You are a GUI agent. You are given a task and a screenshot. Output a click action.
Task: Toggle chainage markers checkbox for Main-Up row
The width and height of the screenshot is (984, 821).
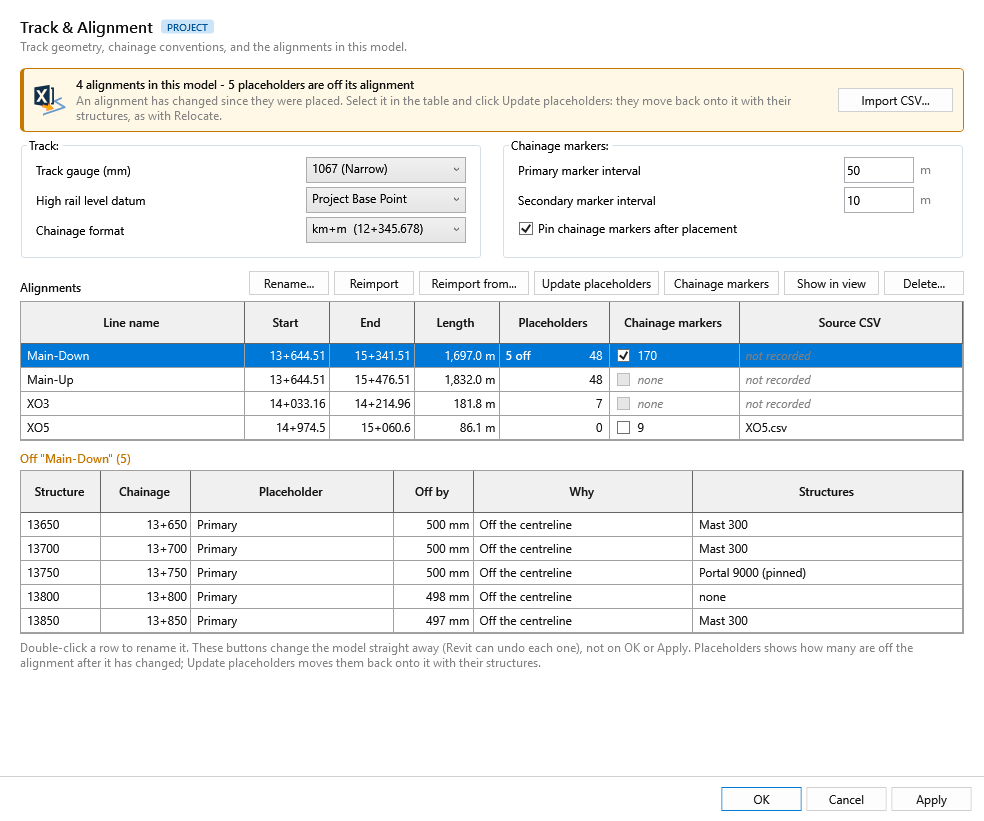[x=623, y=380]
